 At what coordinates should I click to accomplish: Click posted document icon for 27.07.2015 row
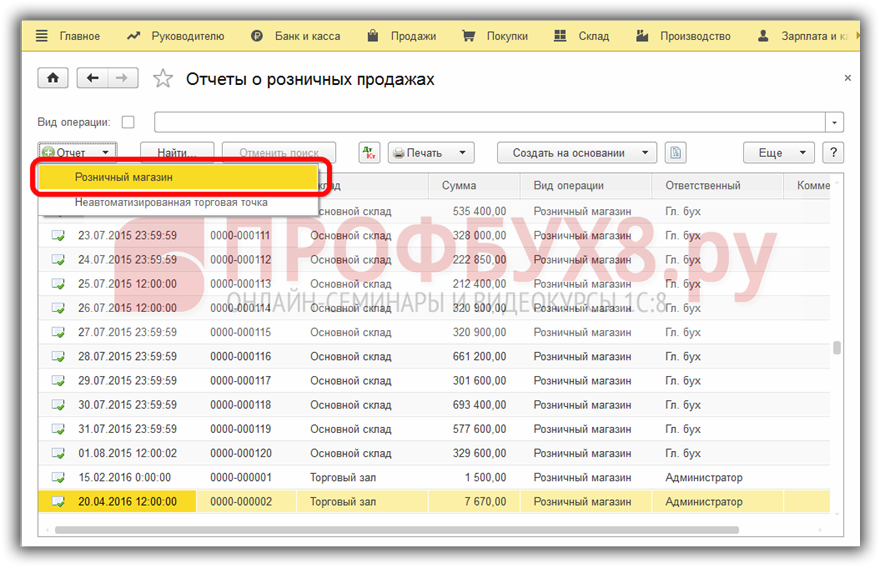(x=58, y=332)
